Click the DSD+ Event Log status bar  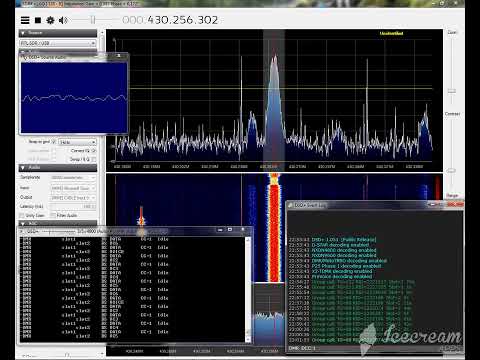[375, 348]
